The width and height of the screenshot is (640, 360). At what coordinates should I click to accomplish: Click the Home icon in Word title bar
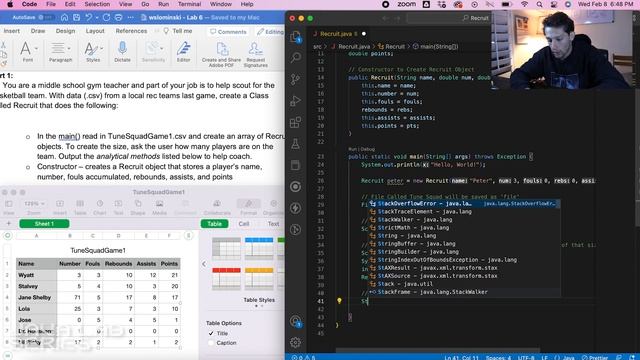point(64,18)
